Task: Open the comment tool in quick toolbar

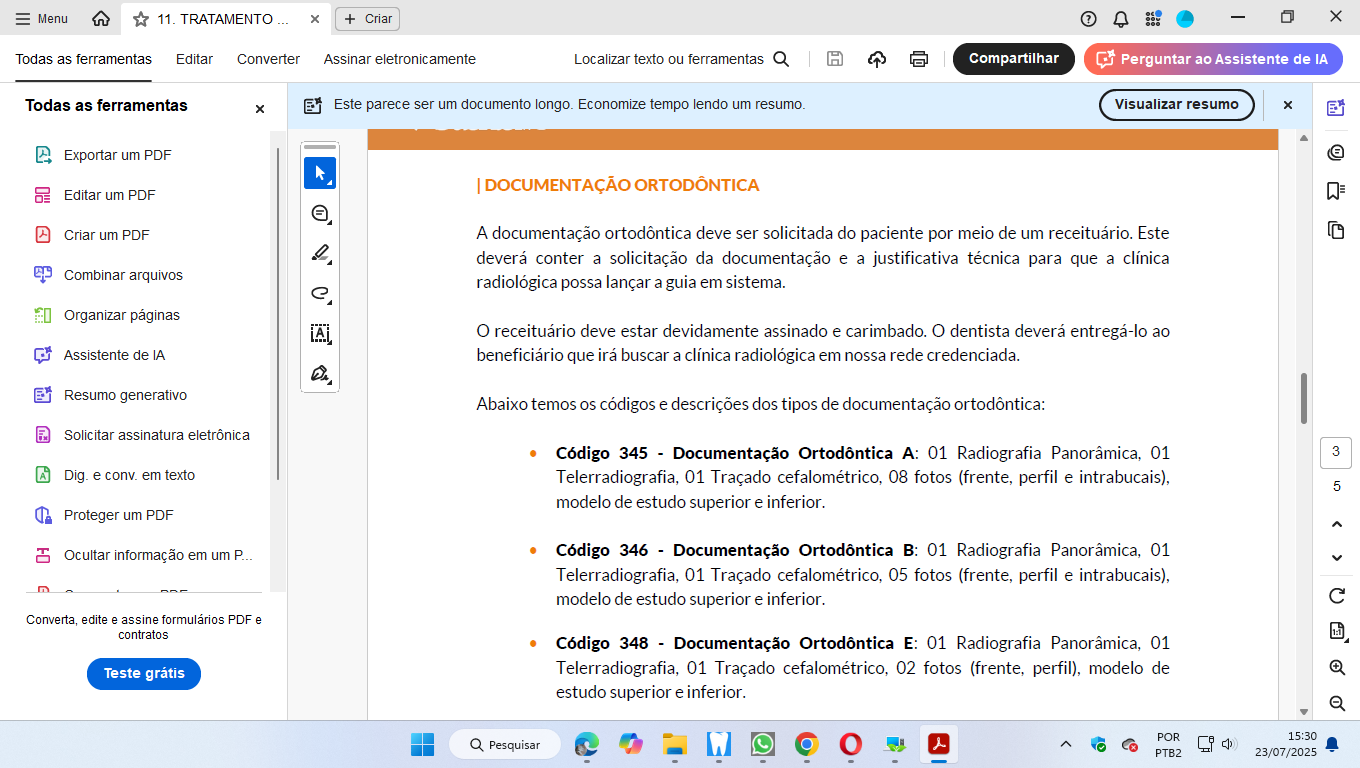Action: click(320, 213)
